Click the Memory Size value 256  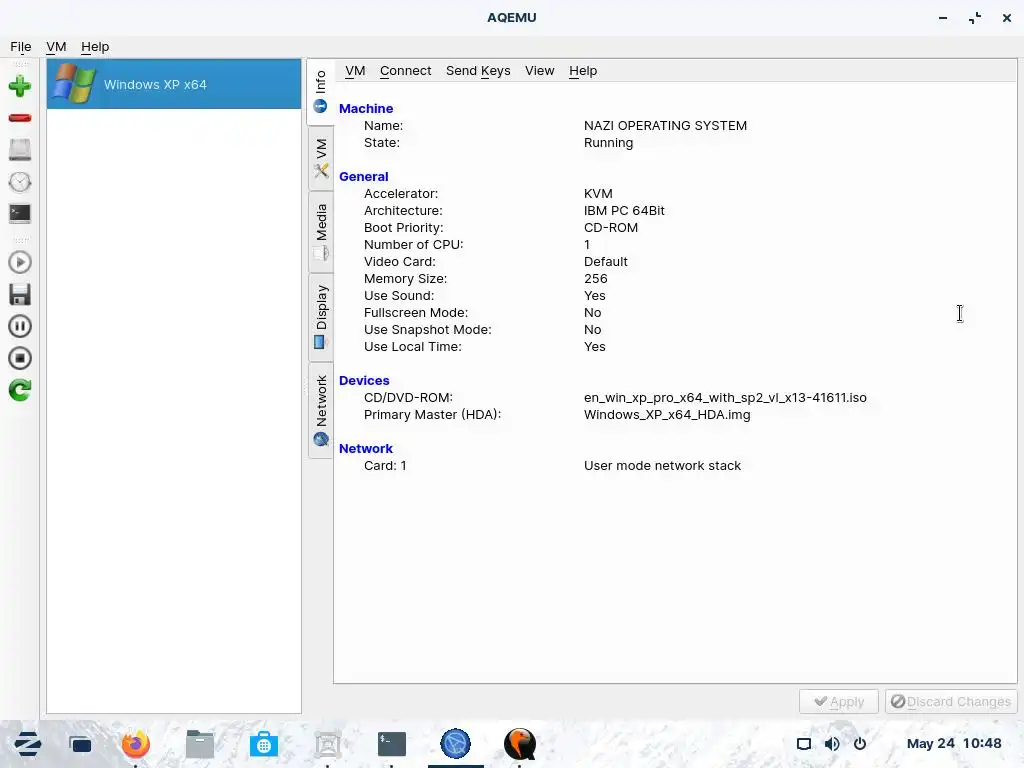(x=596, y=278)
